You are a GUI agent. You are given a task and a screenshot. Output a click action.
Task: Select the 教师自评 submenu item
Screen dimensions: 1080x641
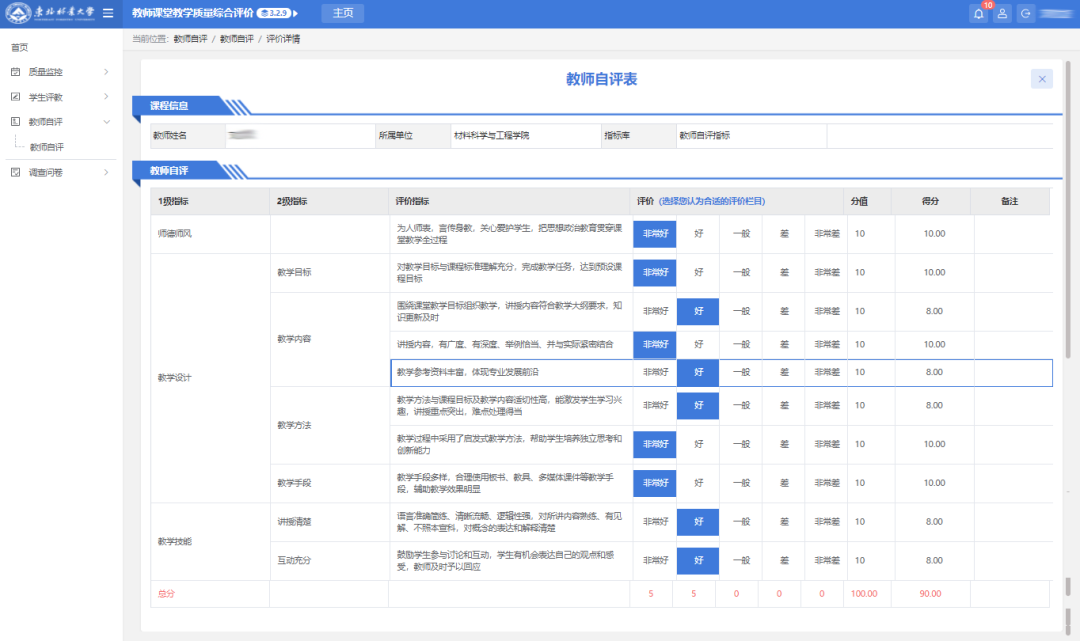(46, 147)
